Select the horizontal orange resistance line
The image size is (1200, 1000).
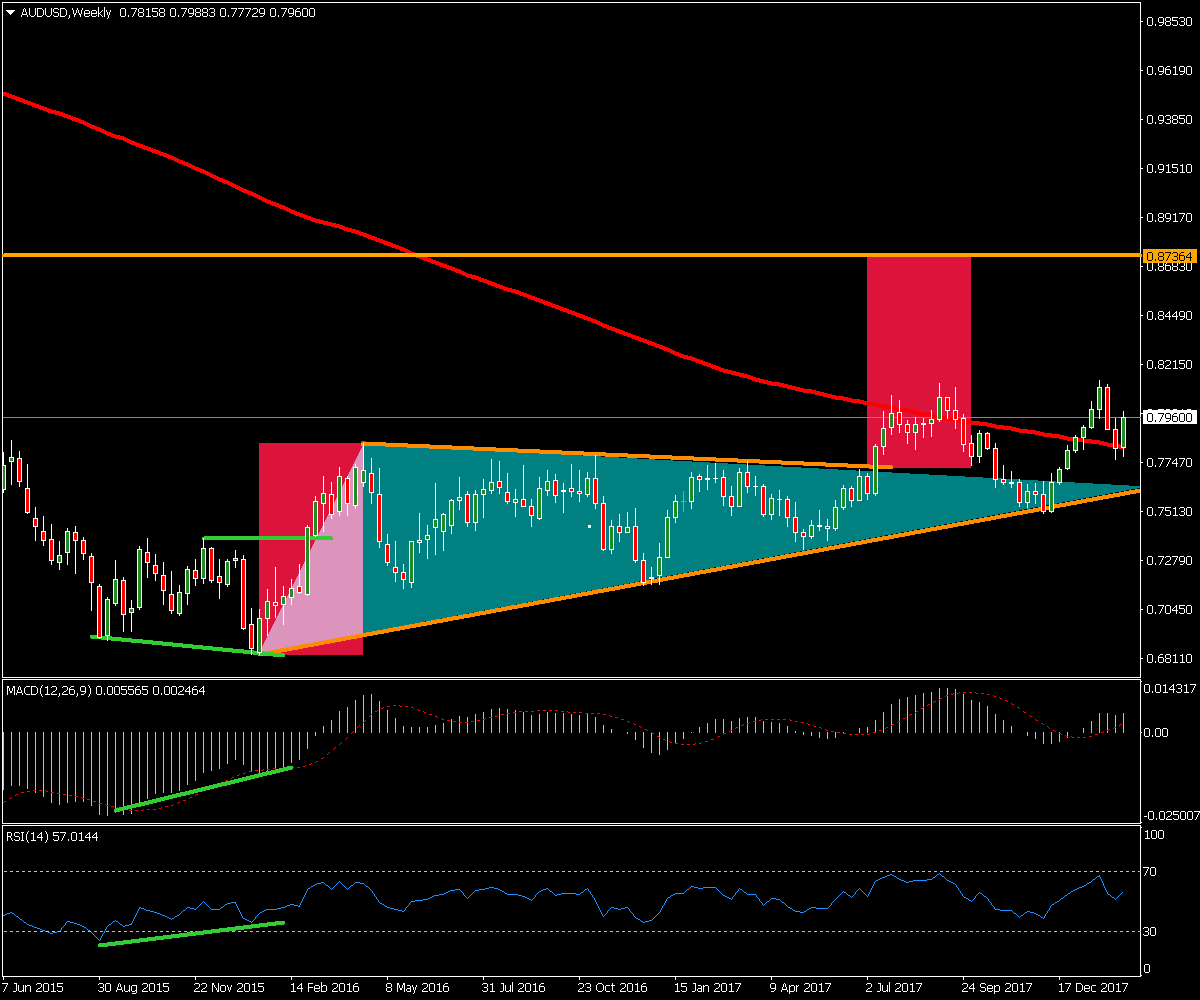point(600,256)
